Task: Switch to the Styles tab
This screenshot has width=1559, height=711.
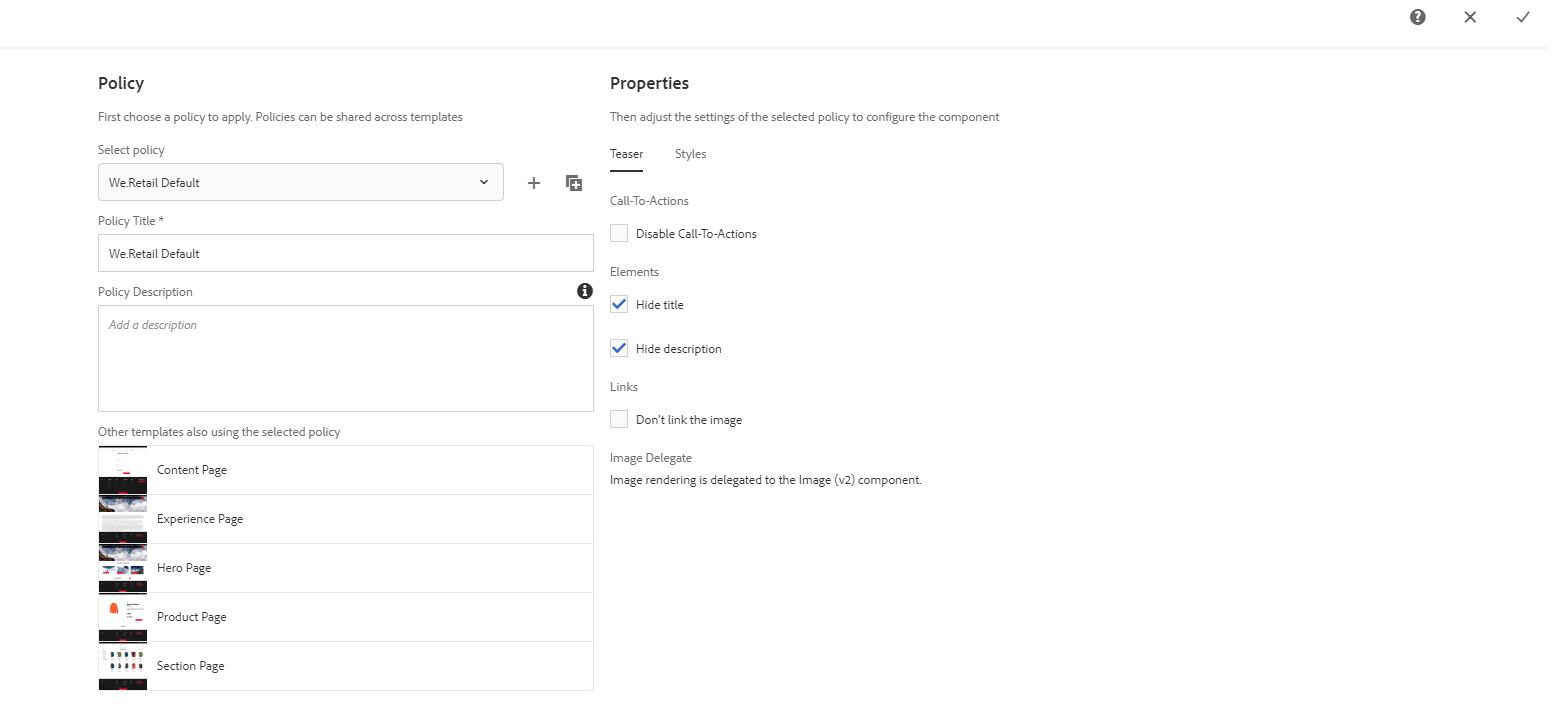Action: coord(690,154)
